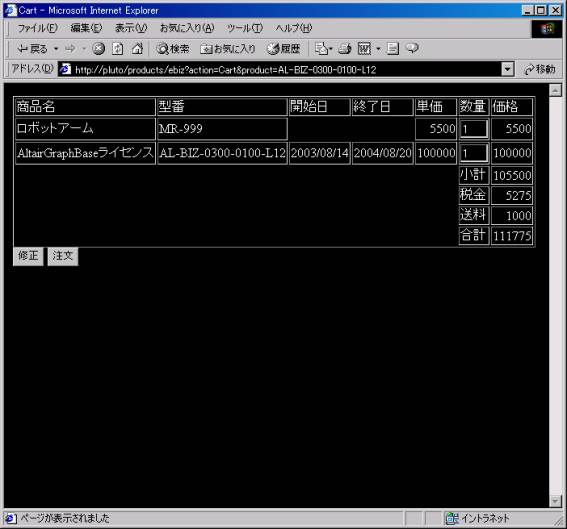Screen dimensions: 567x529
Task: Click the Refresh page icon
Action: pos(118,48)
